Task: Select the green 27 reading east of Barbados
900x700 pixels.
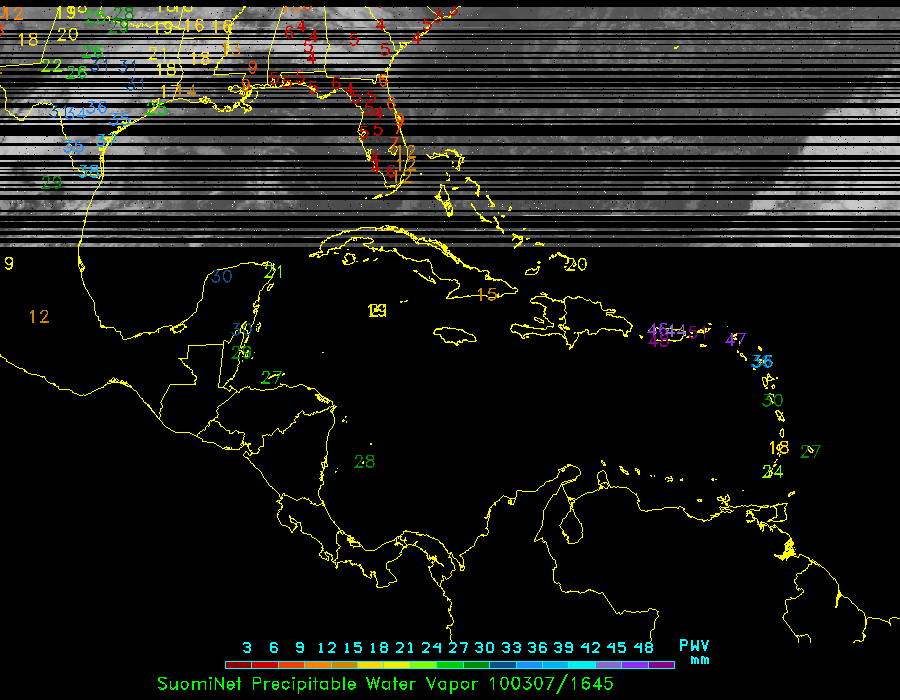Action: pyautogui.click(x=810, y=451)
